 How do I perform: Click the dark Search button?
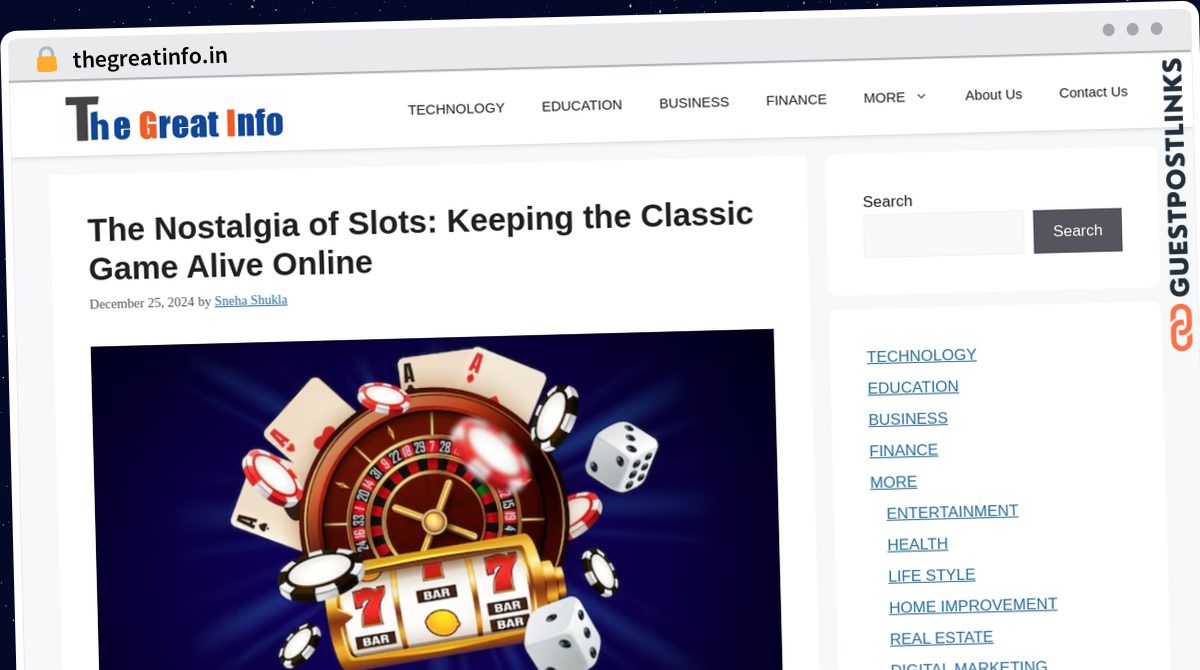(1077, 230)
